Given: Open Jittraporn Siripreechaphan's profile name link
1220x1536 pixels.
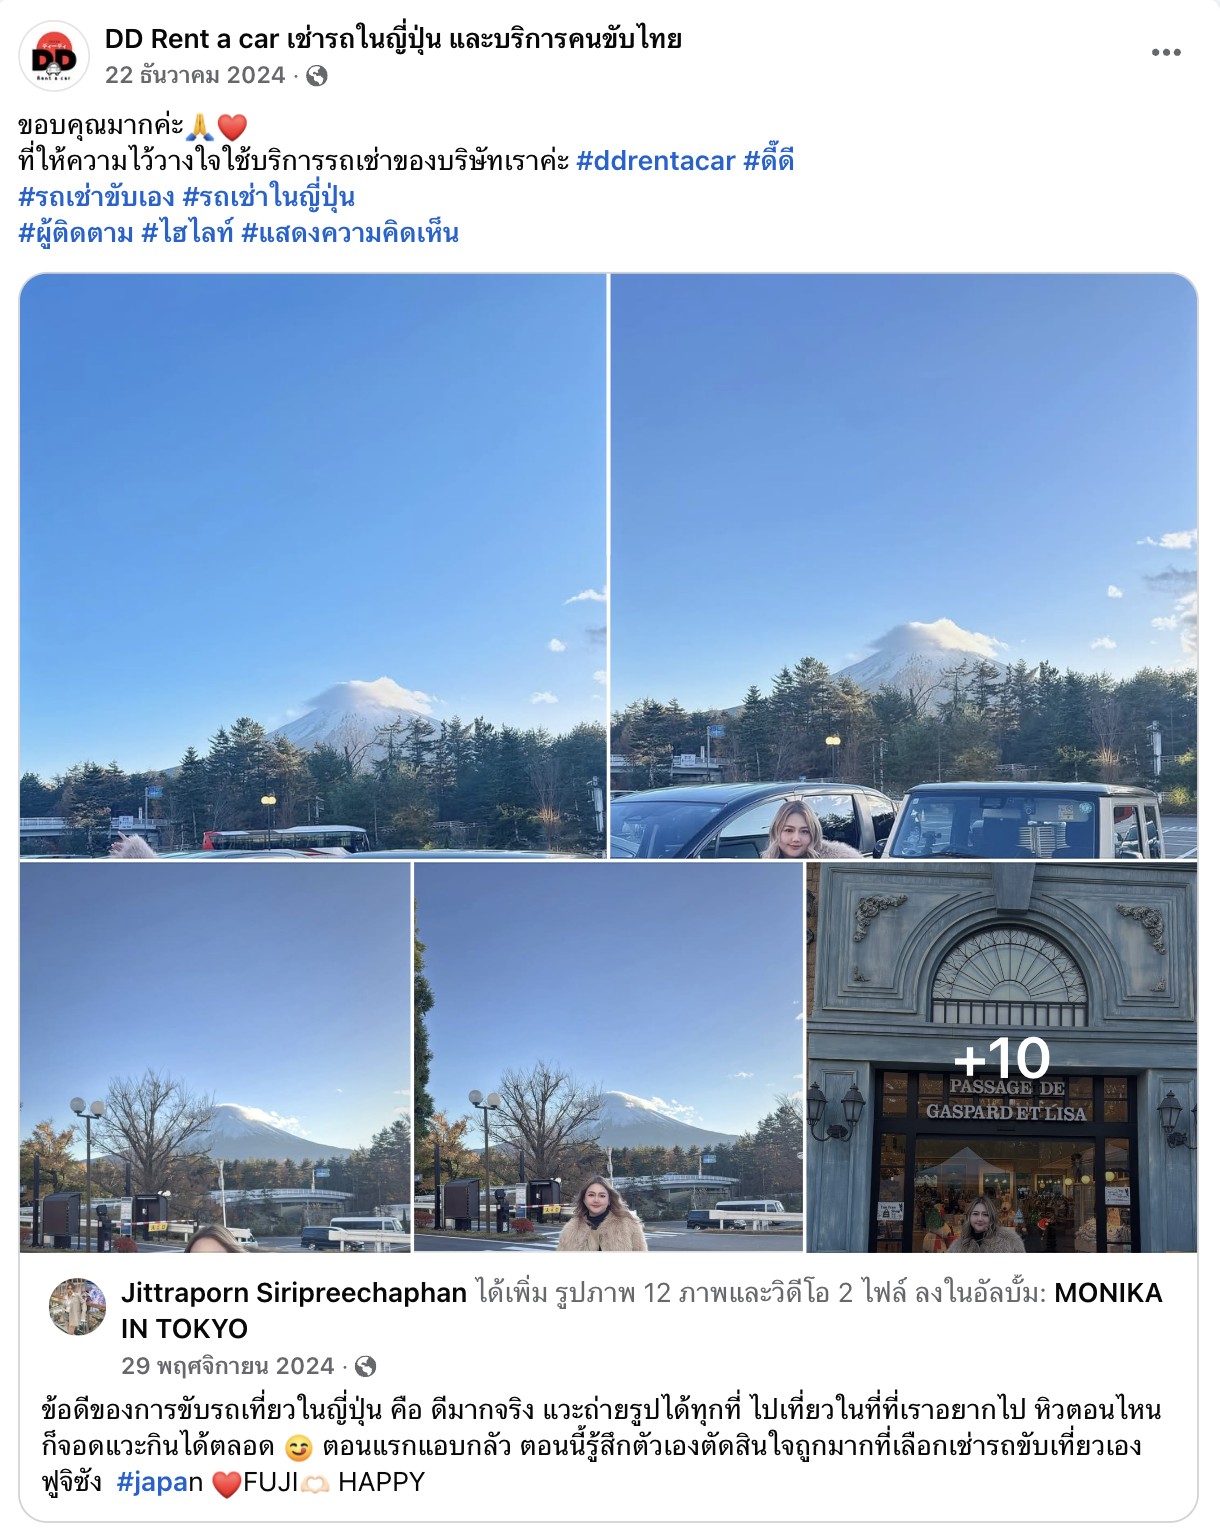Looking at the screenshot, I should point(294,1293).
